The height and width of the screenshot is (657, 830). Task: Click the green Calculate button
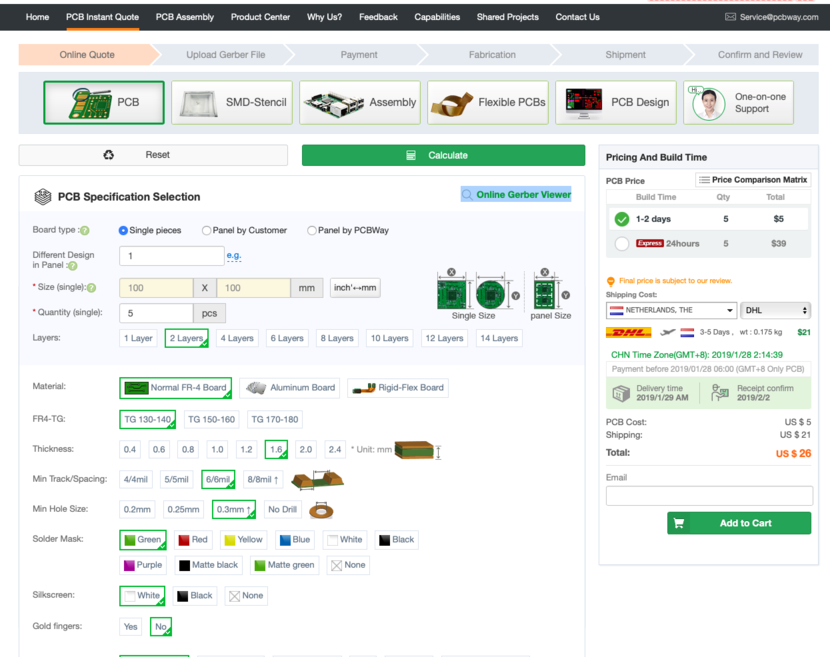(443, 155)
